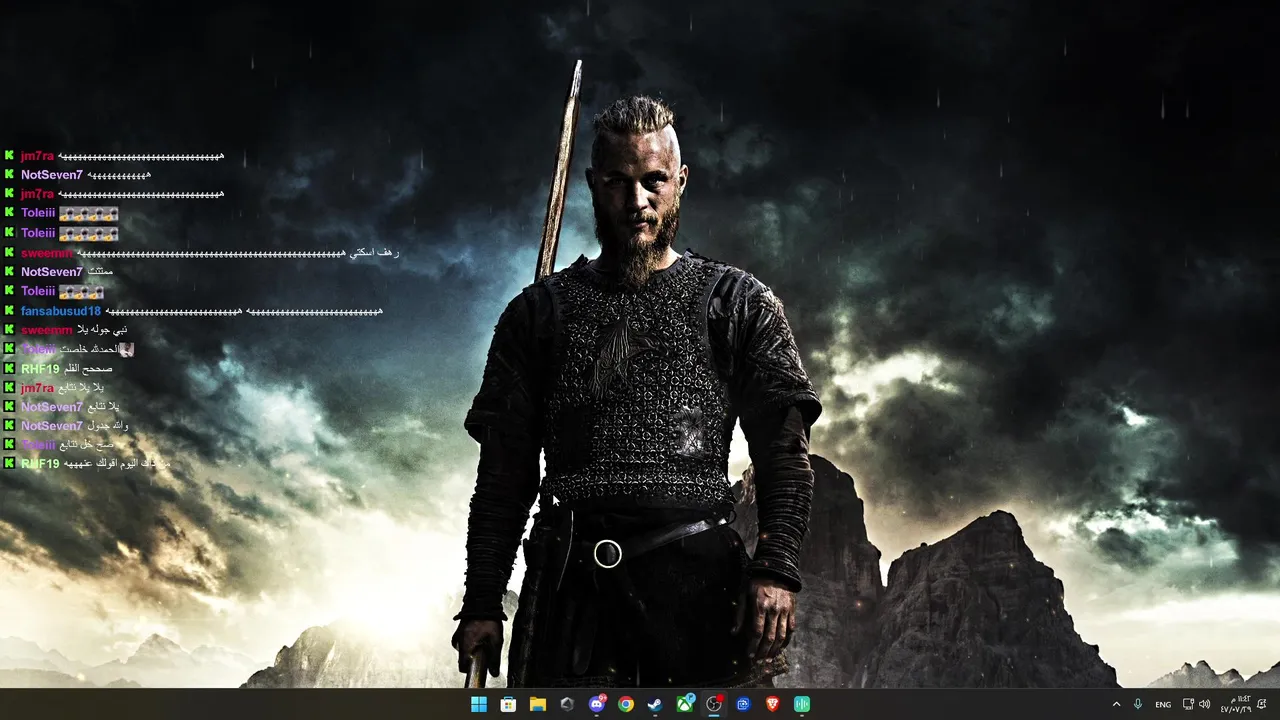Open the green waveform app on taskbar
The height and width of the screenshot is (720, 1280).
pyautogui.click(x=802, y=704)
